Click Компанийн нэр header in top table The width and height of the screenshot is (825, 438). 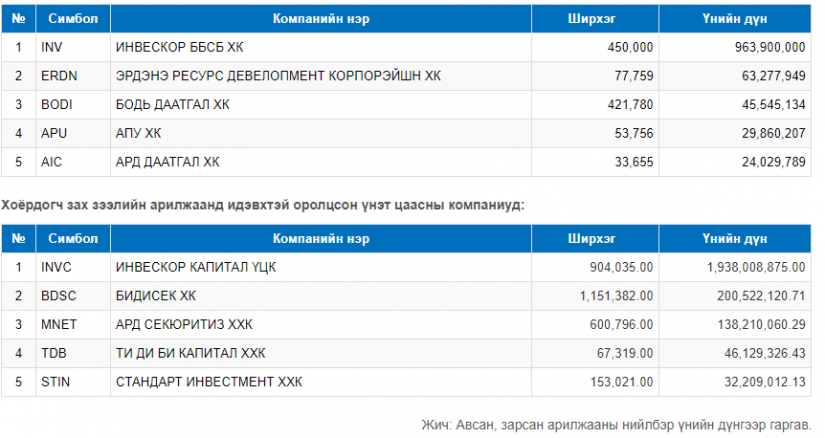tap(321, 19)
